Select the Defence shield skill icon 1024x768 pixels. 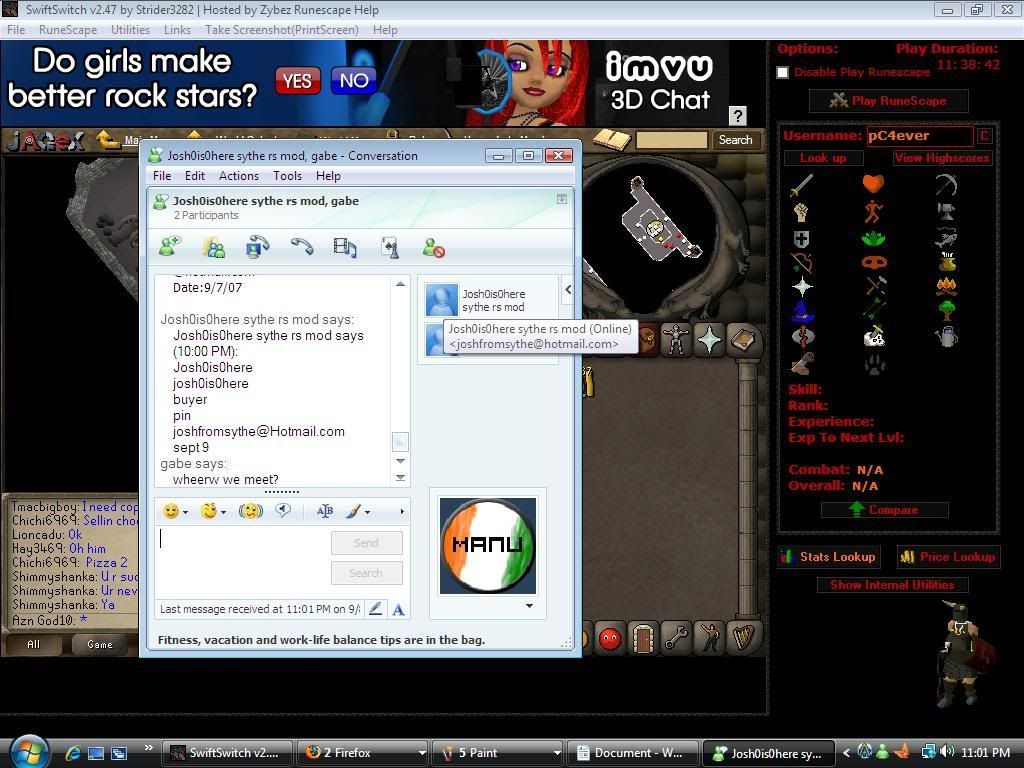coord(801,239)
